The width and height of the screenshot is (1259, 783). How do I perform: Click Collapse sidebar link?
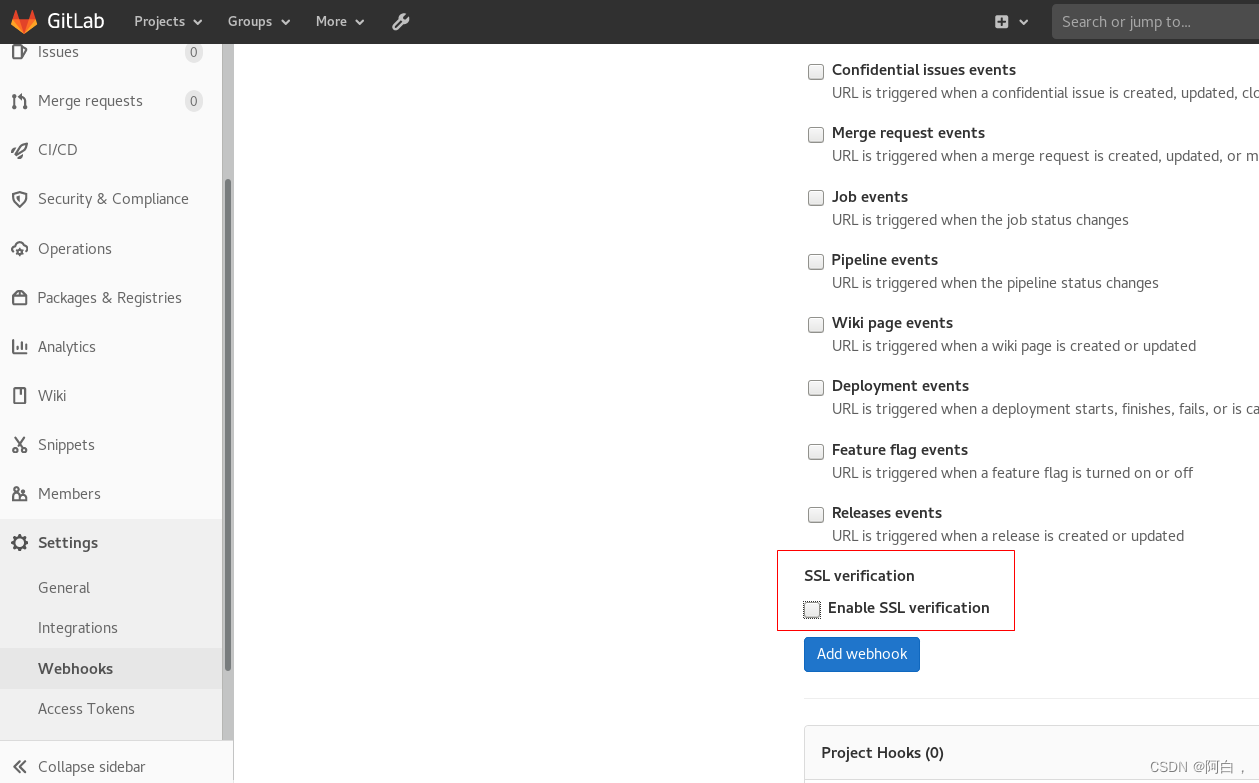coord(91,767)
